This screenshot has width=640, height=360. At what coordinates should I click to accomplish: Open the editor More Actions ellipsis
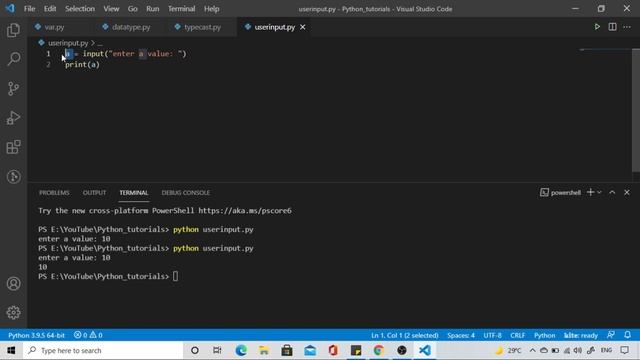point(627,27)
